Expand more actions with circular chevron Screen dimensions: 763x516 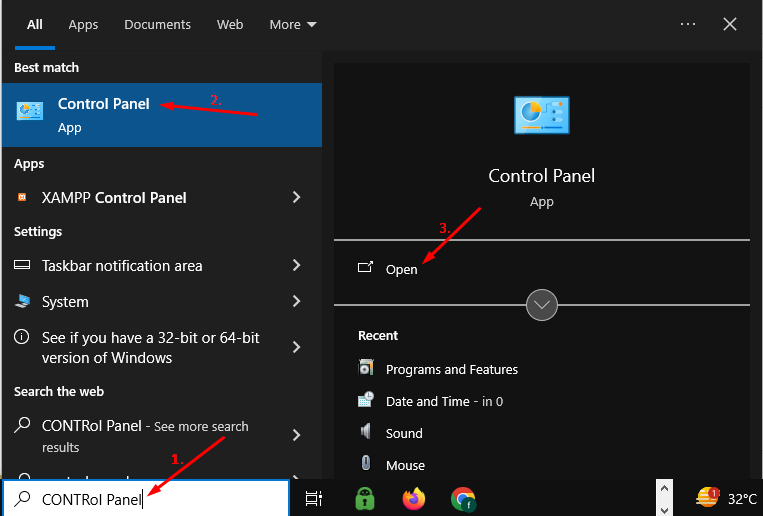click(542, 305)
